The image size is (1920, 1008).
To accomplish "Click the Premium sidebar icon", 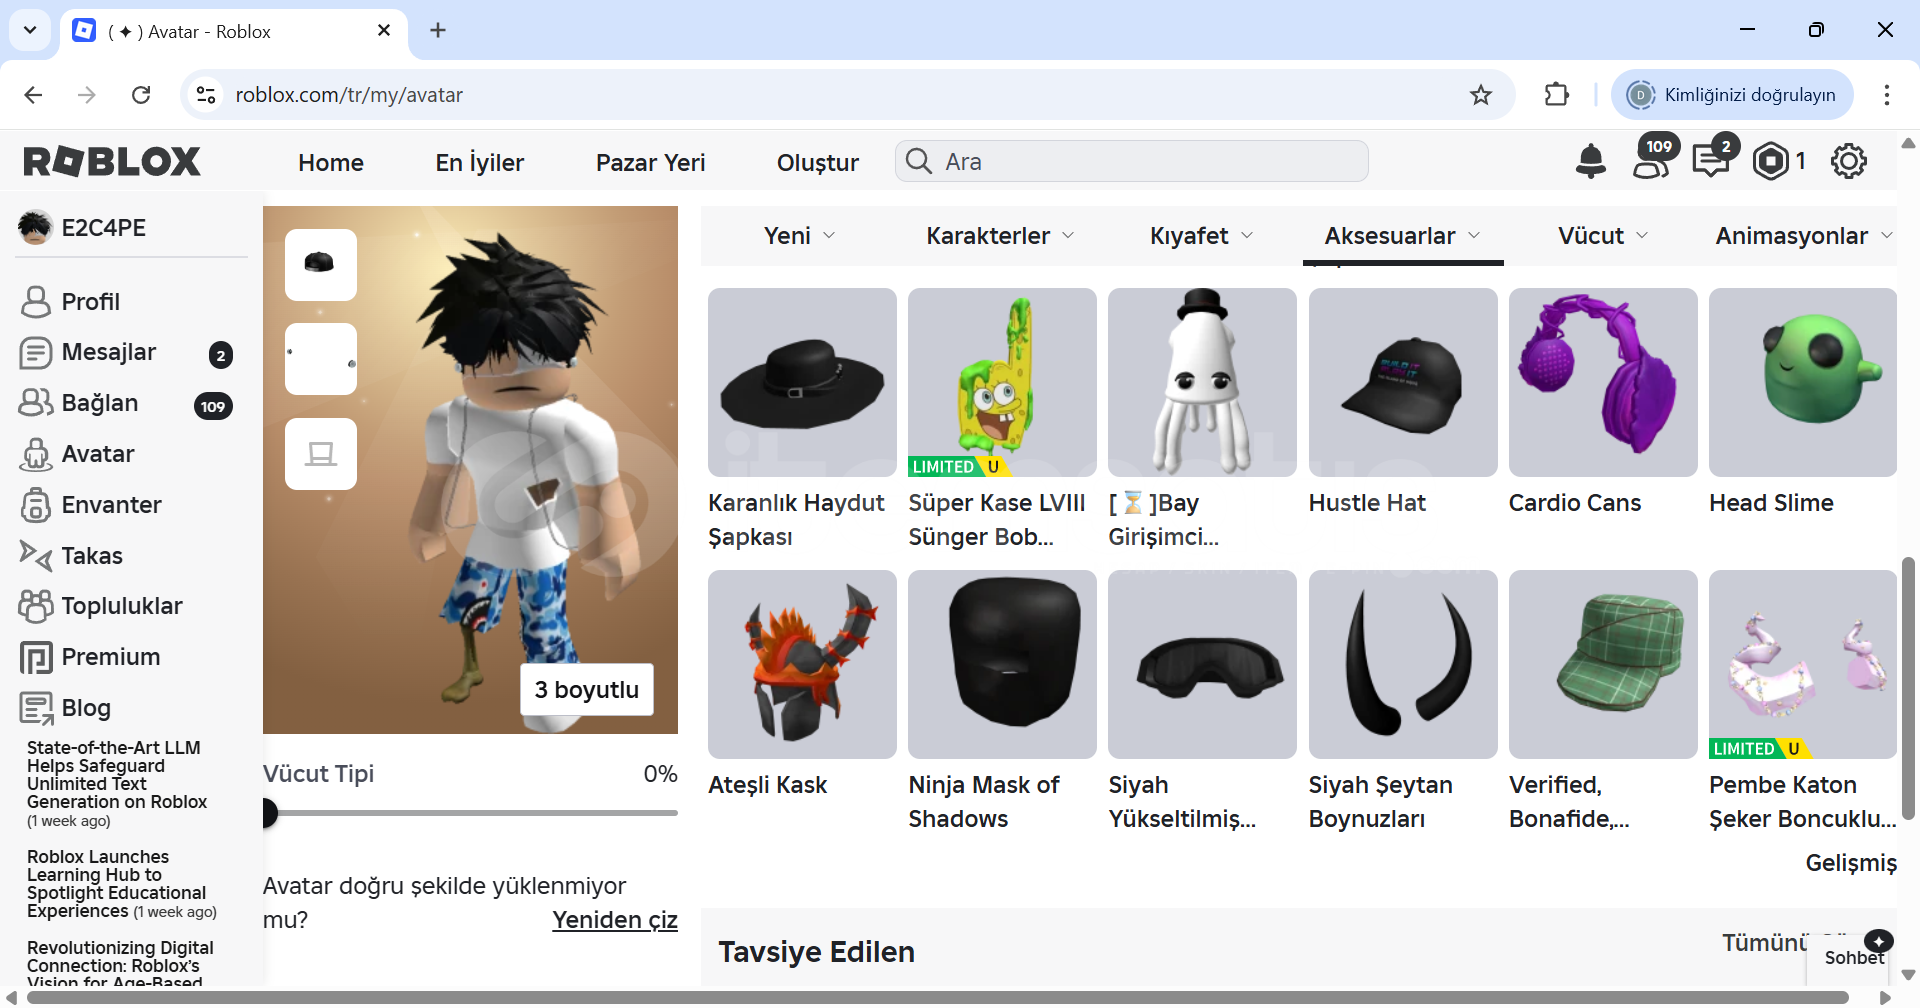I will click(x=36, y=657).
